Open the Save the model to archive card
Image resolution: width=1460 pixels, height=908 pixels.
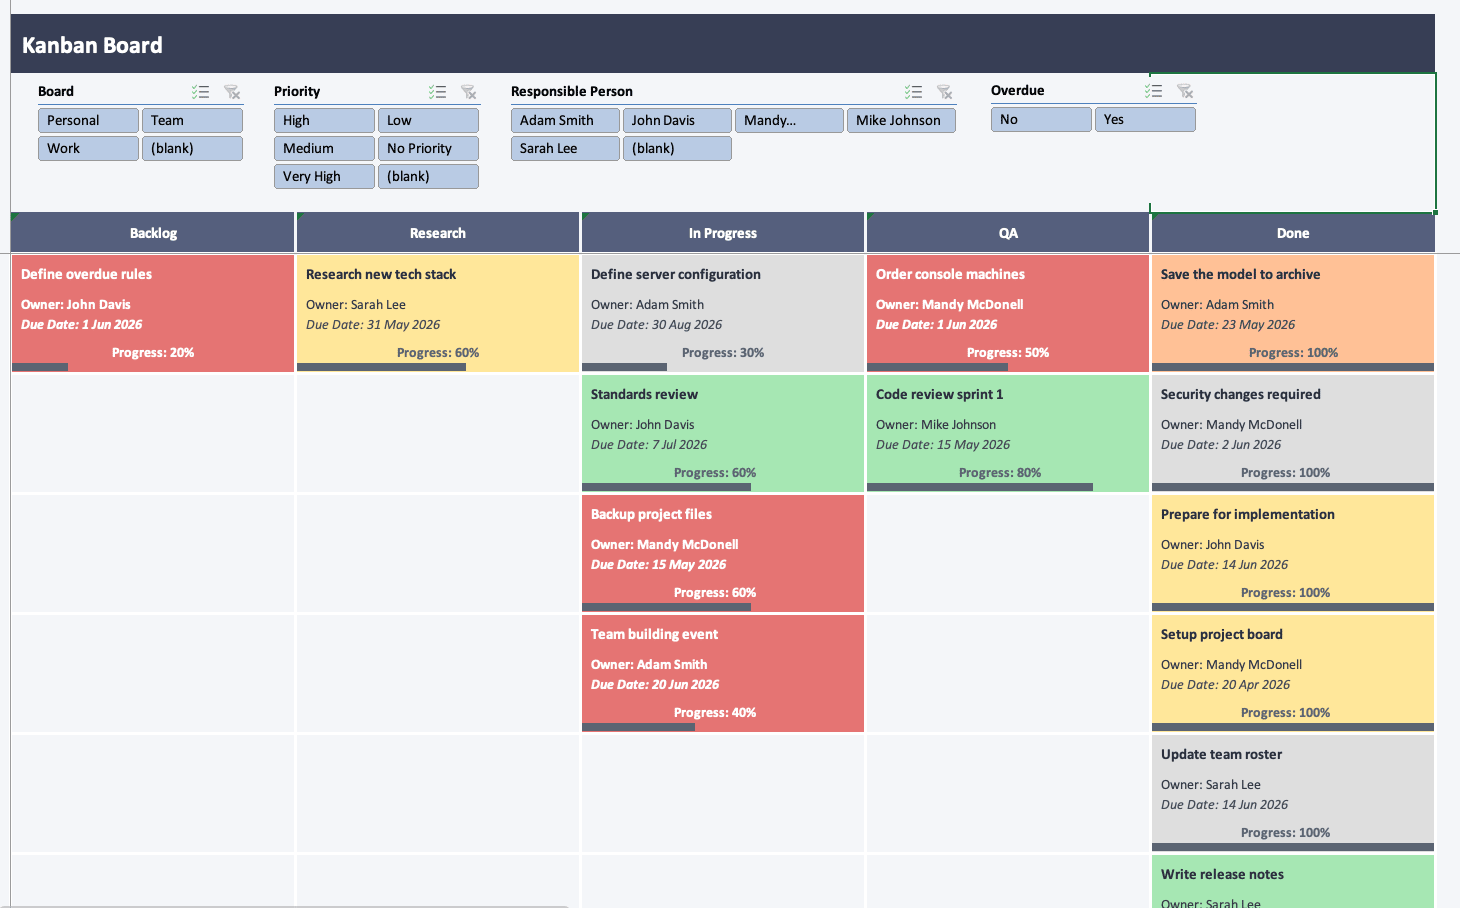pyautogui.click(x=1293, y=313)
